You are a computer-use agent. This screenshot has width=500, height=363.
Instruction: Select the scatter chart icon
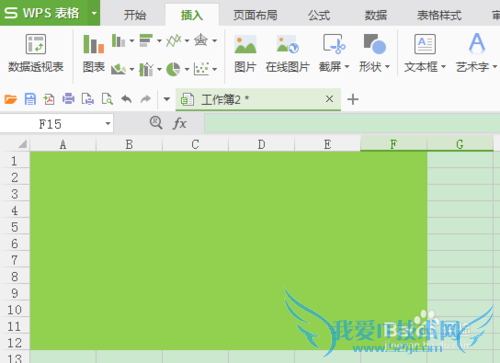201,69
